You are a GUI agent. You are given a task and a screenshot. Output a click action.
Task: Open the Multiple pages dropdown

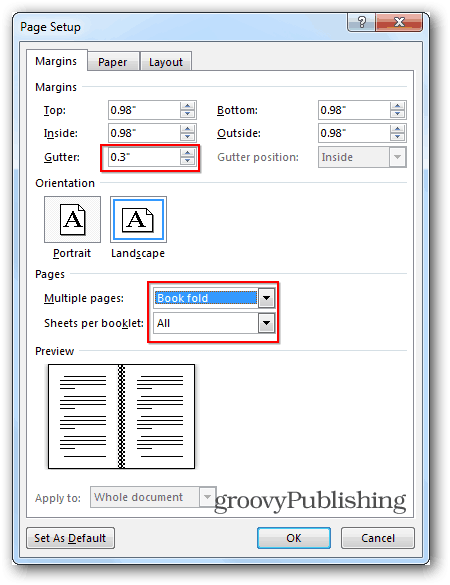point(266,298)
